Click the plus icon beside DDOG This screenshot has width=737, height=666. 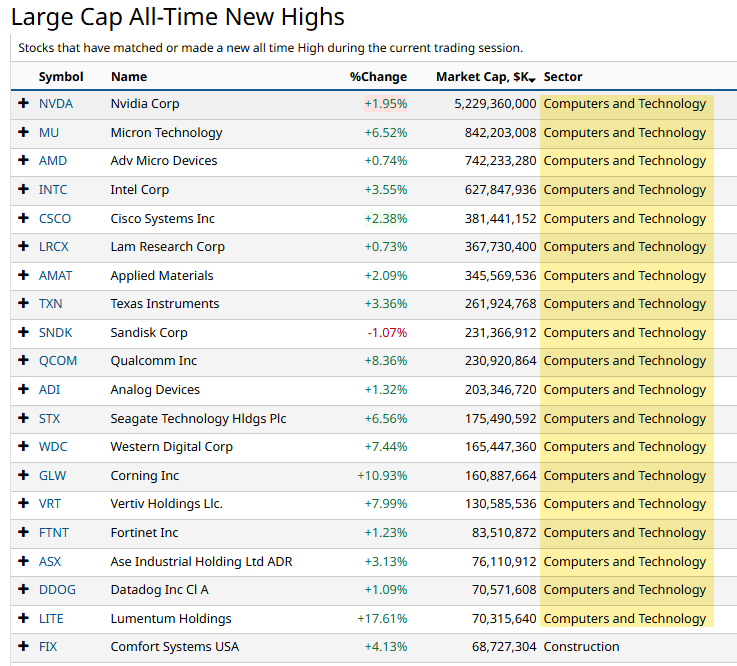coord(24,589)
